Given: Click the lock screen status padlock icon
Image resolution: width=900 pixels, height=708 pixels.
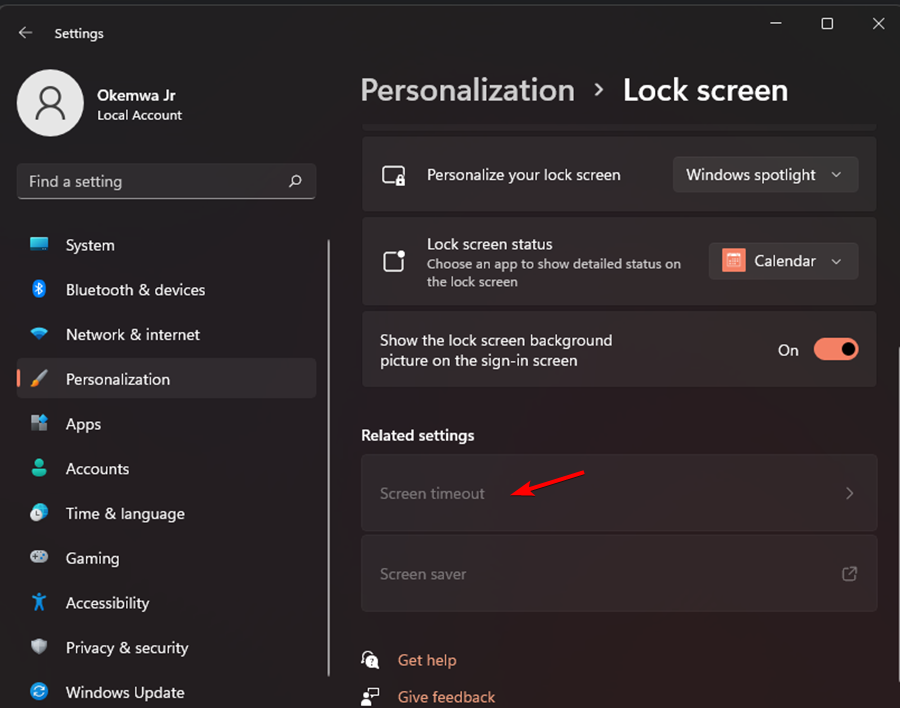Looking at the screenshot, I should (x=394, y=262).
